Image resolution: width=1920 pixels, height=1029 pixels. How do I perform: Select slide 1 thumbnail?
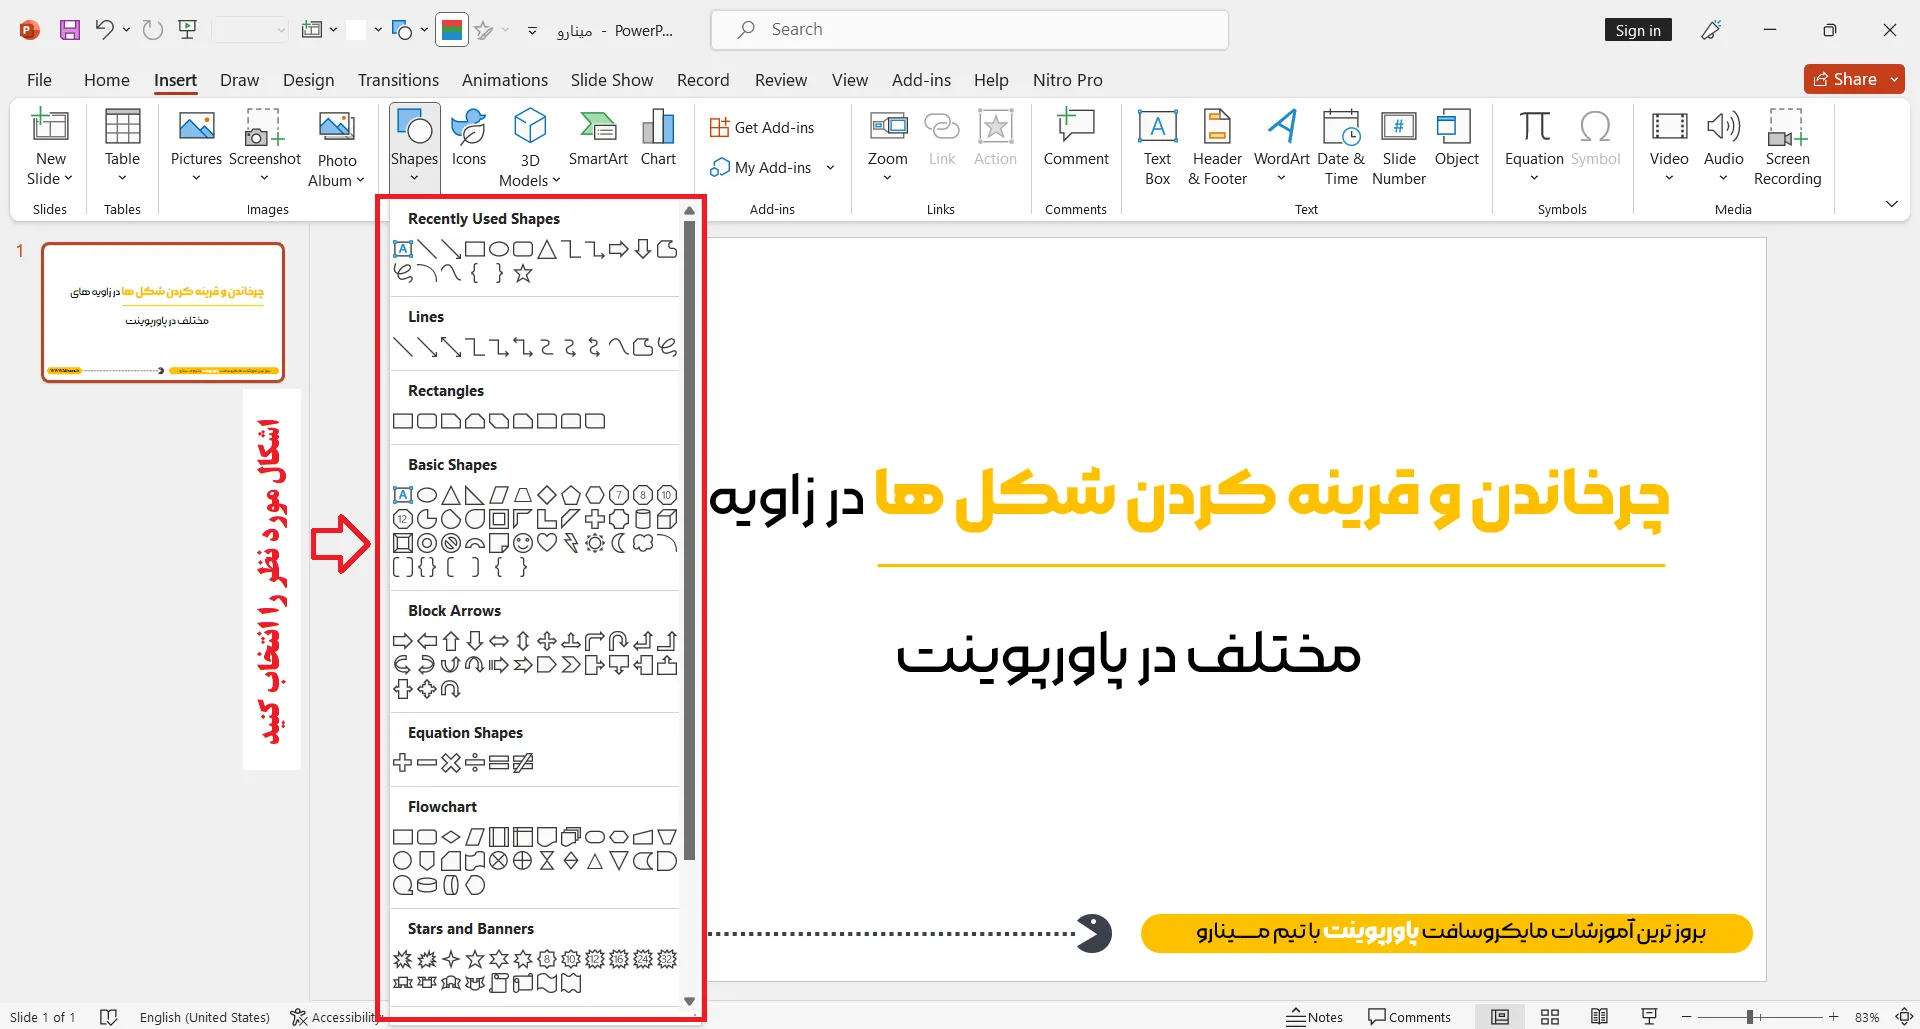coord(163,312)
